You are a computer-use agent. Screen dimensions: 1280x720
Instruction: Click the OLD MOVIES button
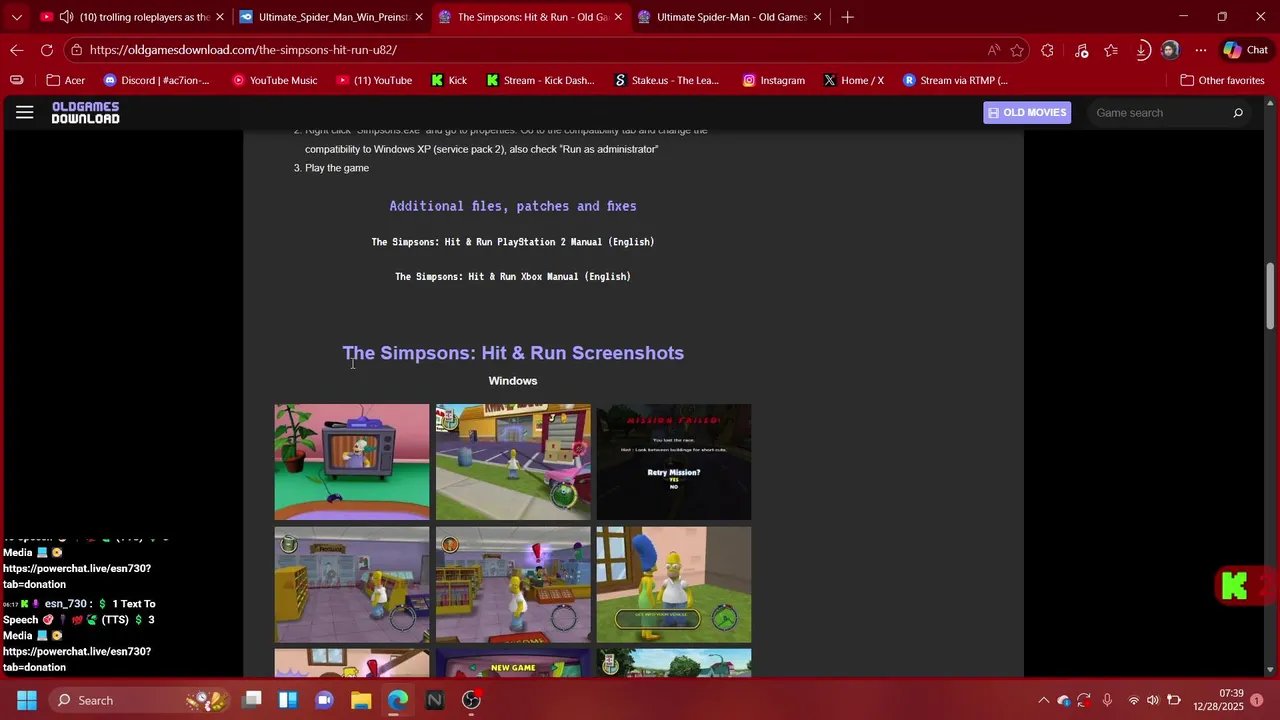point(1027,113)
